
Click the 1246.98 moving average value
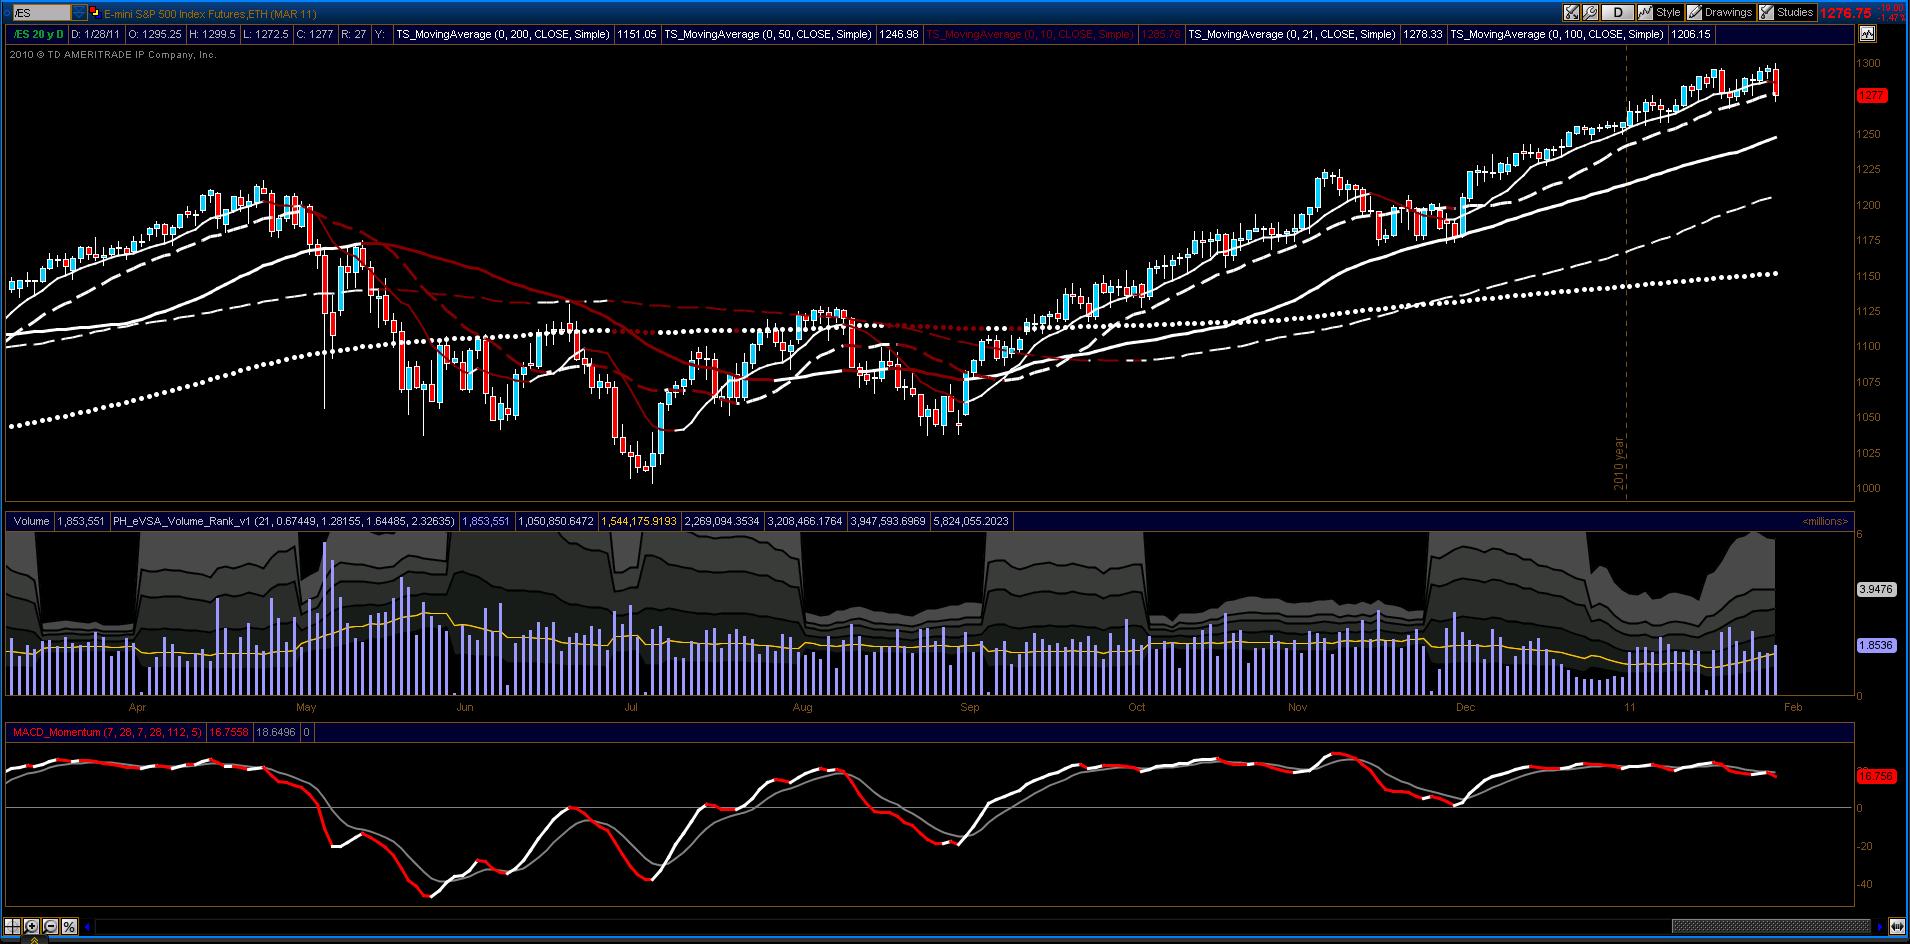(x=898, y=34)
